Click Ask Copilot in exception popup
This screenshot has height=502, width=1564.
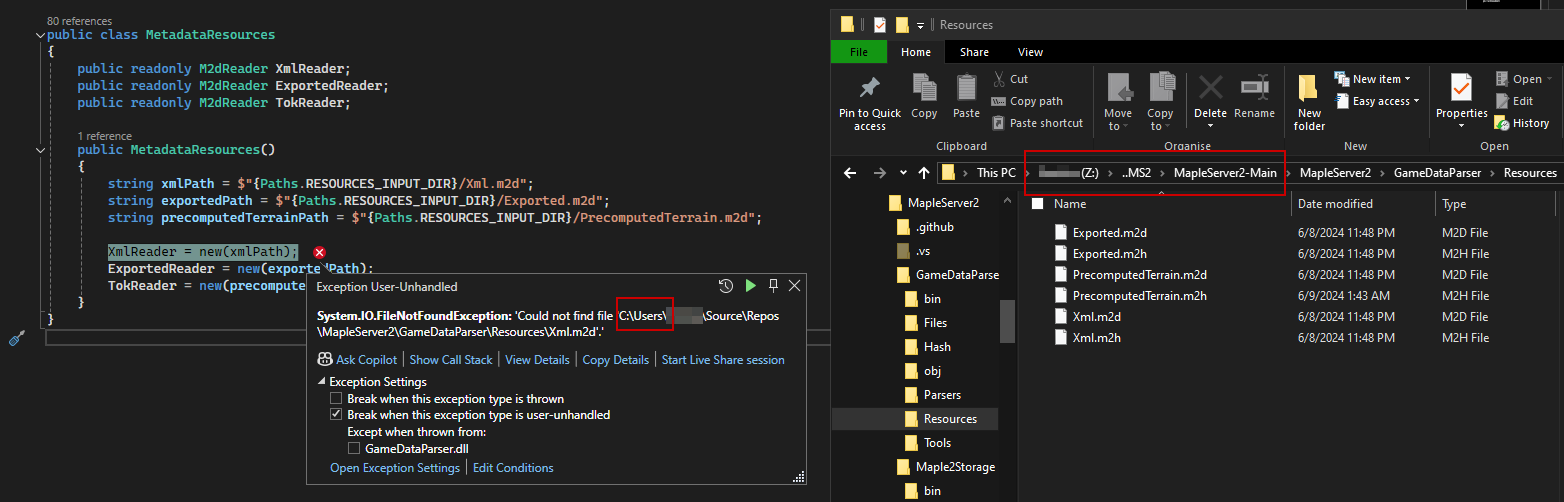[357, 359]
